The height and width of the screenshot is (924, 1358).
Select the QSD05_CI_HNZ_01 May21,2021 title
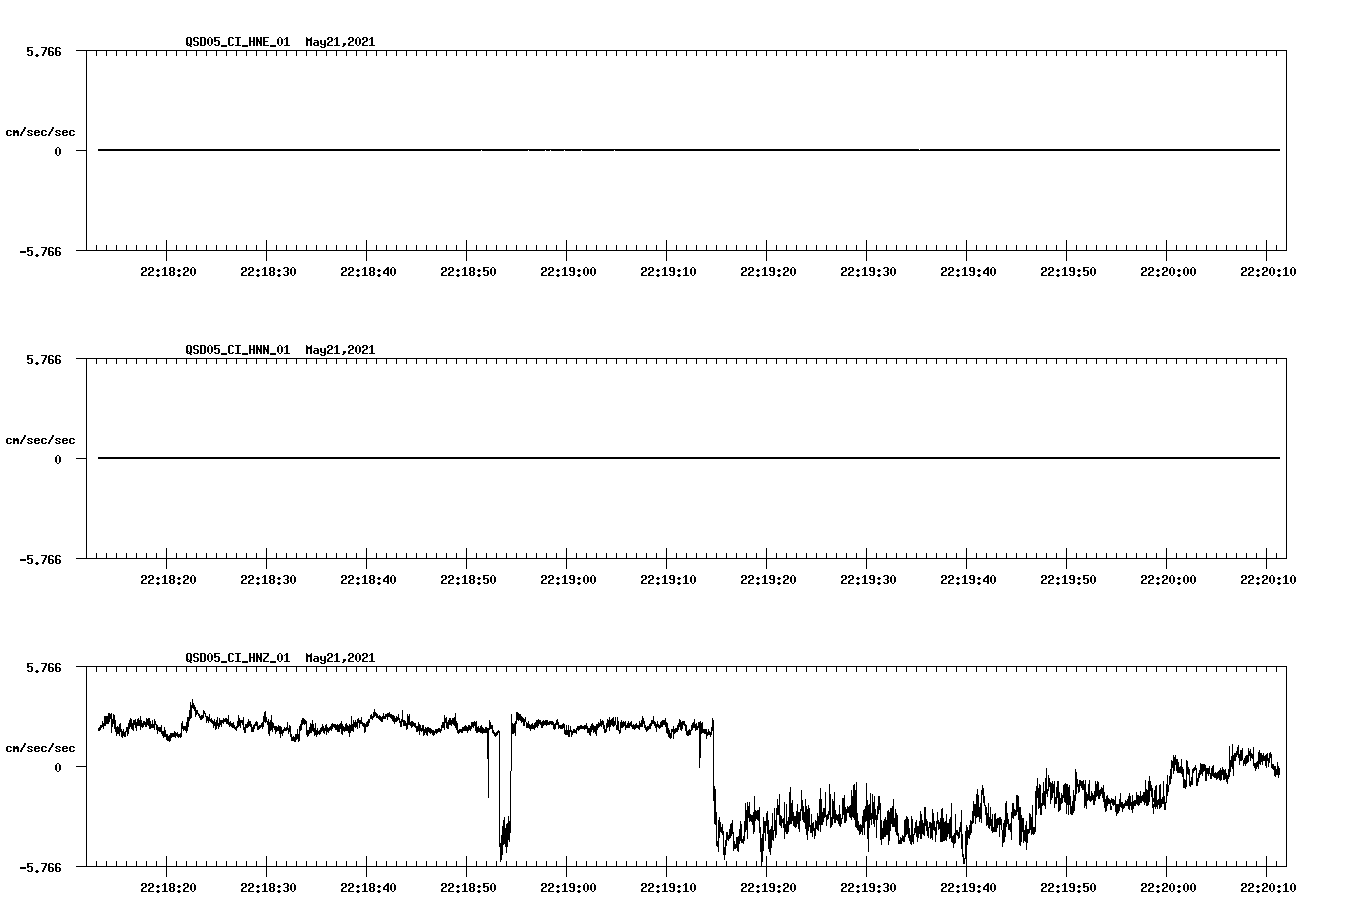[x=280, y=658]
